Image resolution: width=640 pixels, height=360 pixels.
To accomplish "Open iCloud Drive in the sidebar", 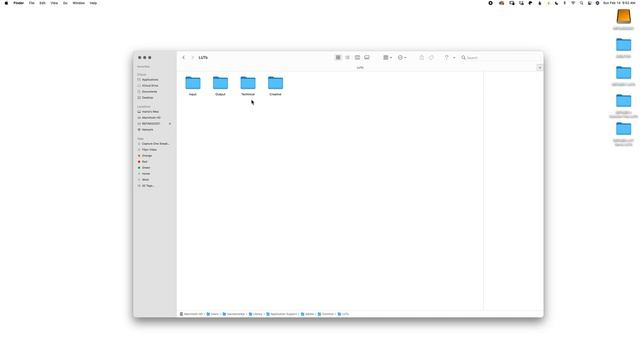I will pos(150,86).
